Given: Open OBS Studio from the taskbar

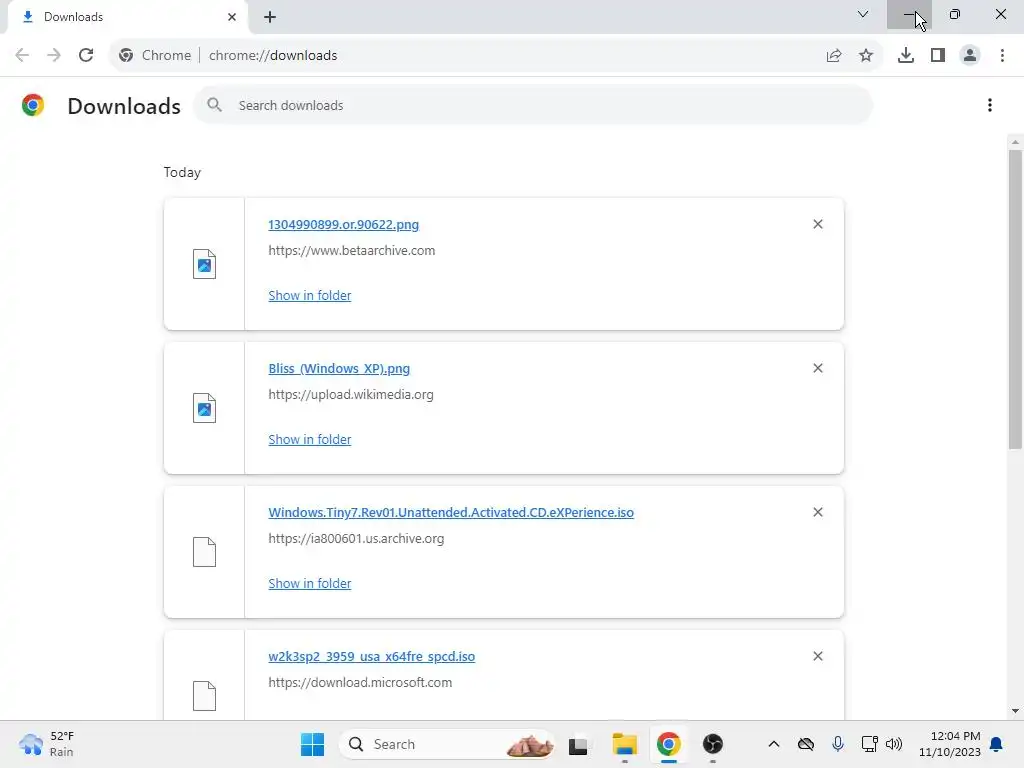Looking at the screenshot, I should pyautogui.click(x=712, y=744).
